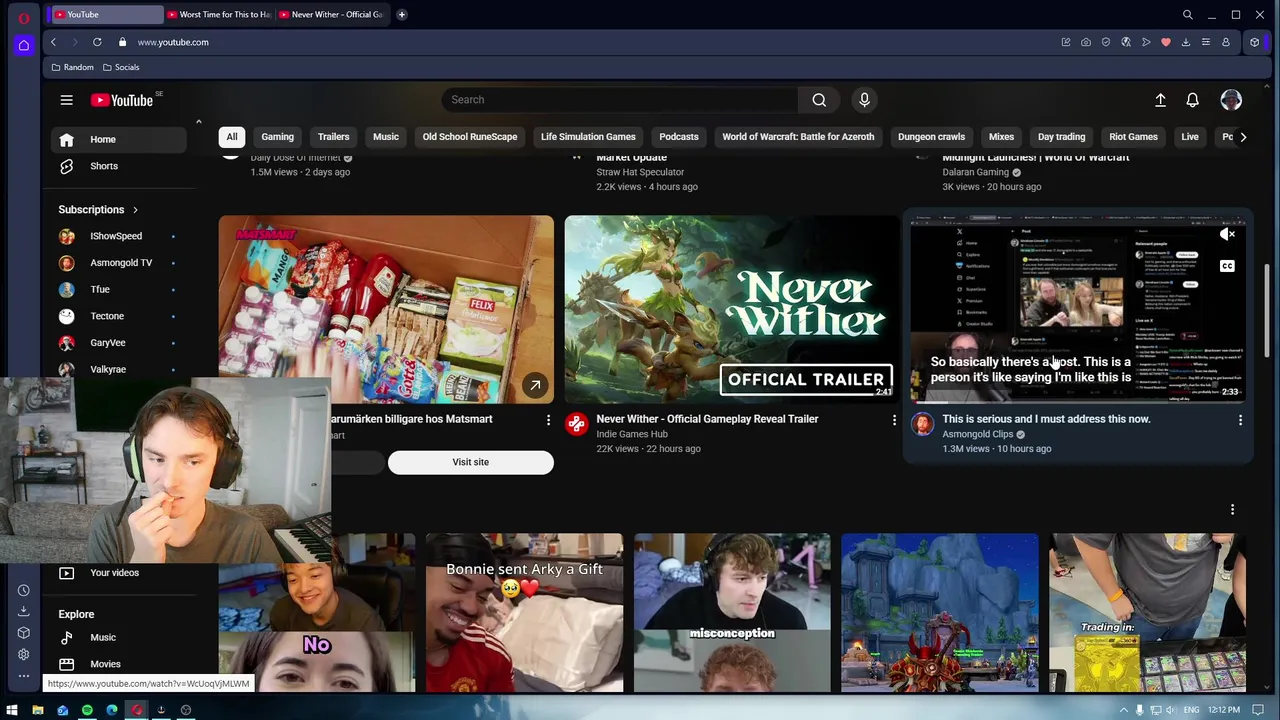
Task: Open the Indie Games Hub channel link
Action: pyautogui.click(x=632, y=434)
